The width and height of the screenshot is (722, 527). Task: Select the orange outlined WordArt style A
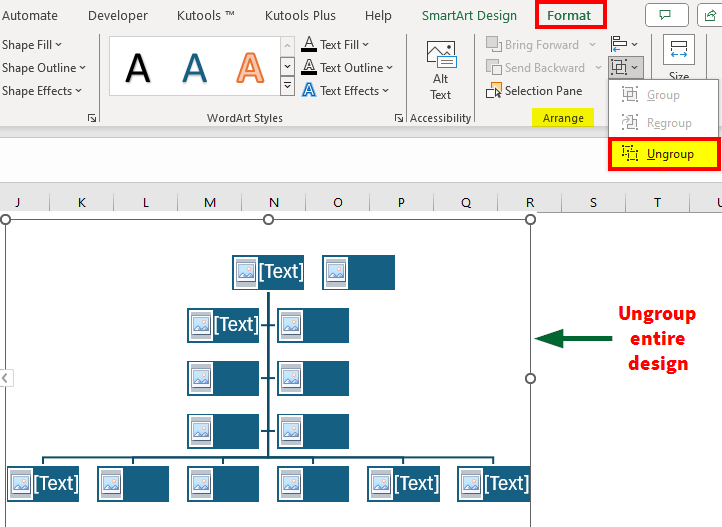pyautogui.click(x=250, y=68)
